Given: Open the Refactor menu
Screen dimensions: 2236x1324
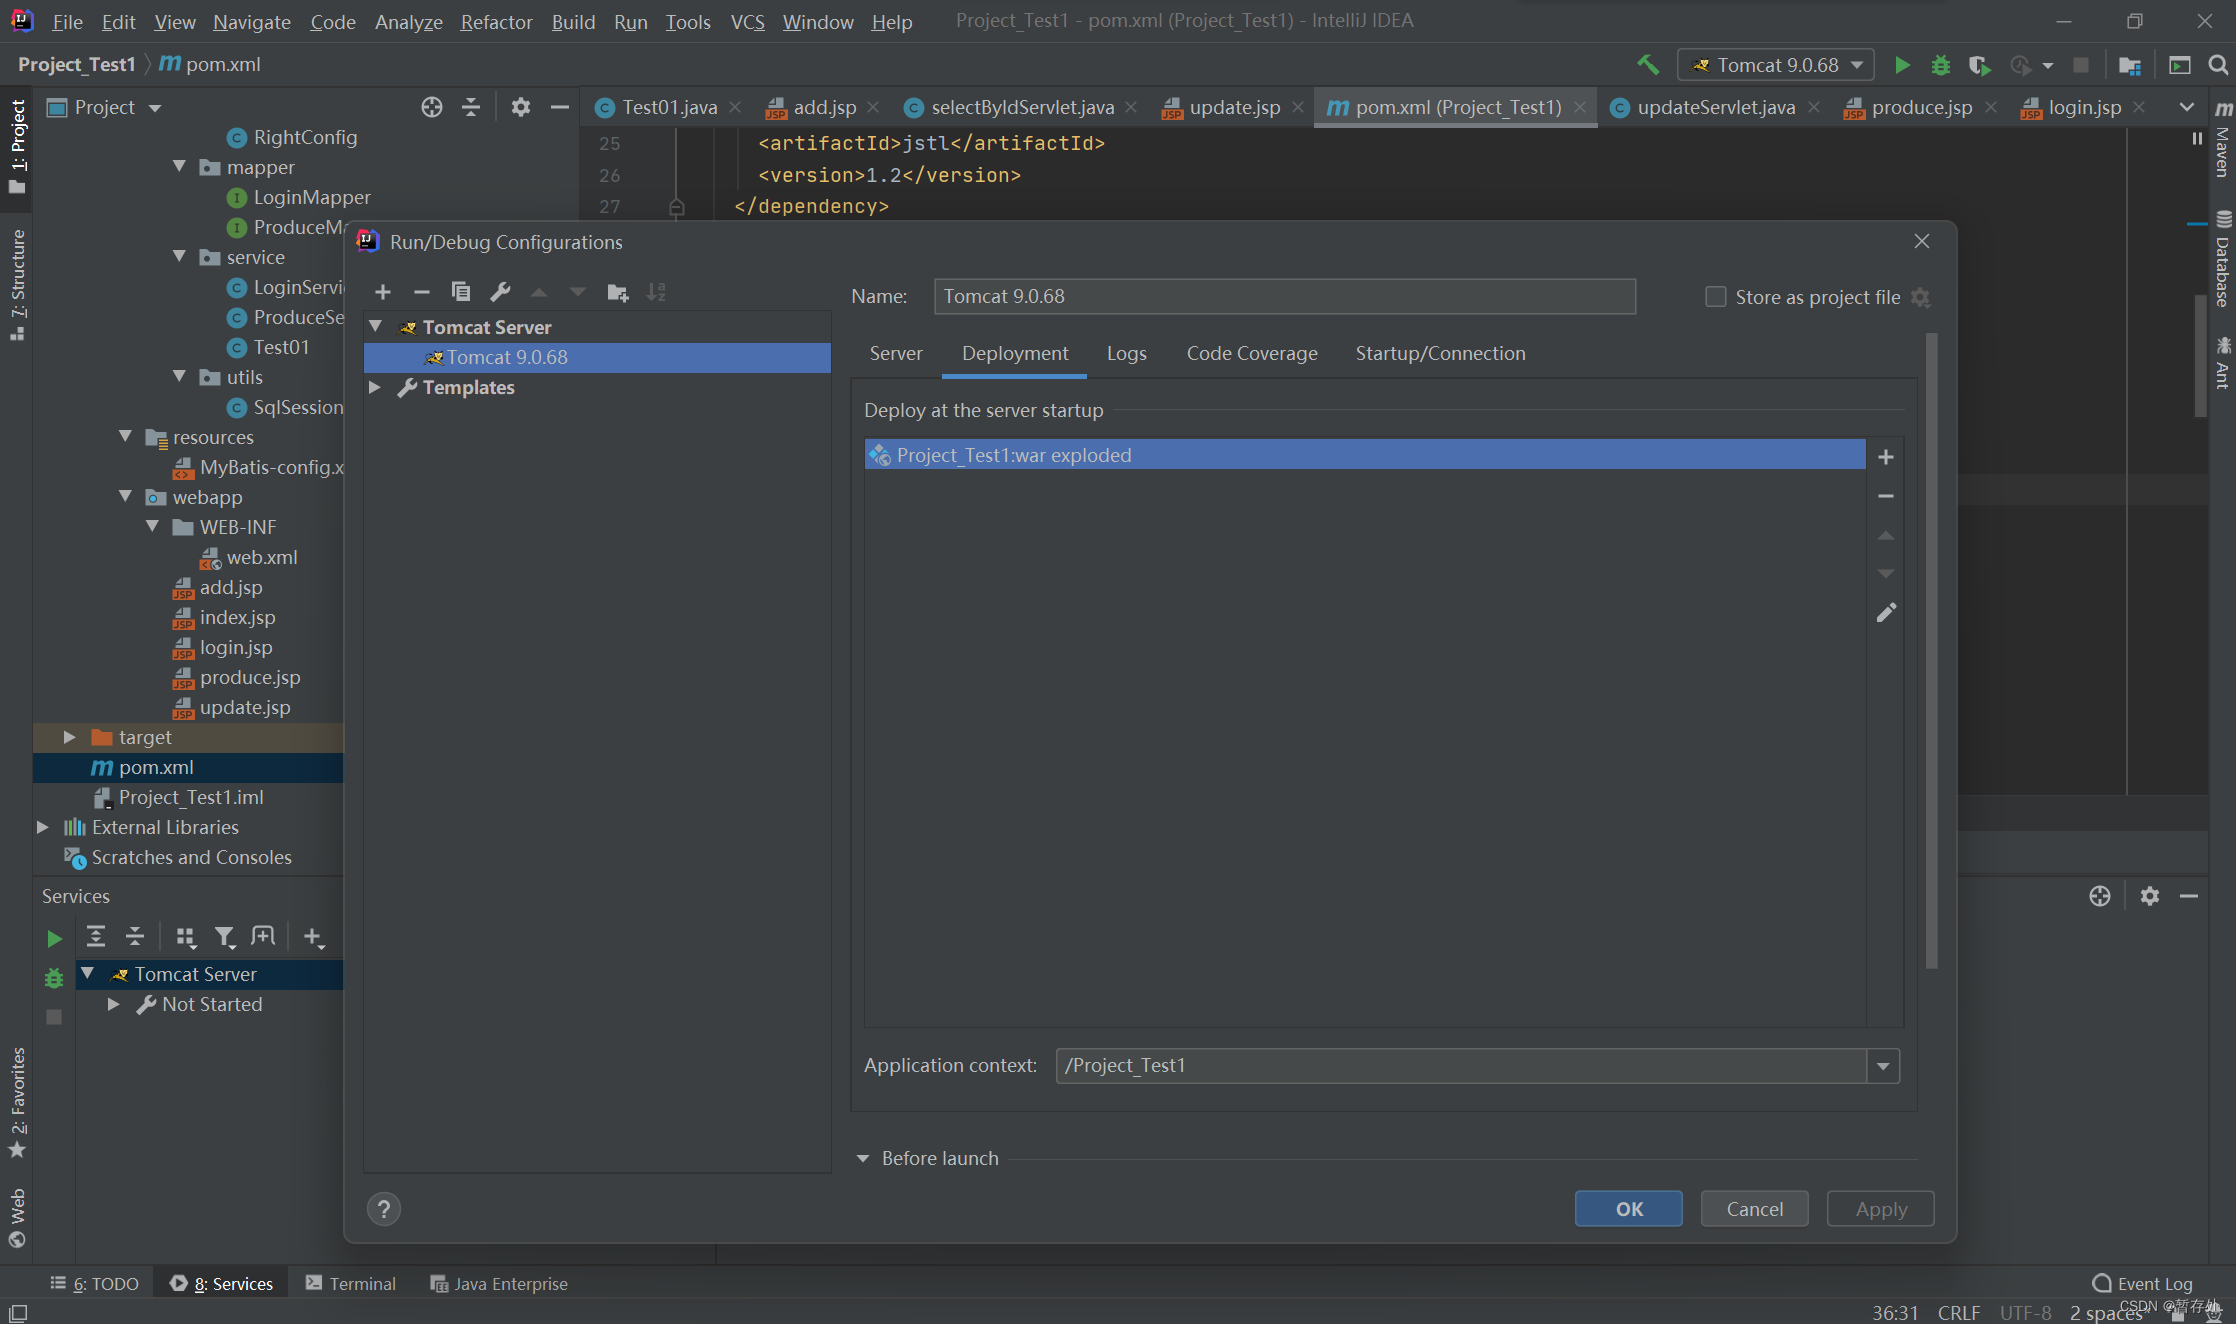Looking at the screenshot, I should 496,21.
